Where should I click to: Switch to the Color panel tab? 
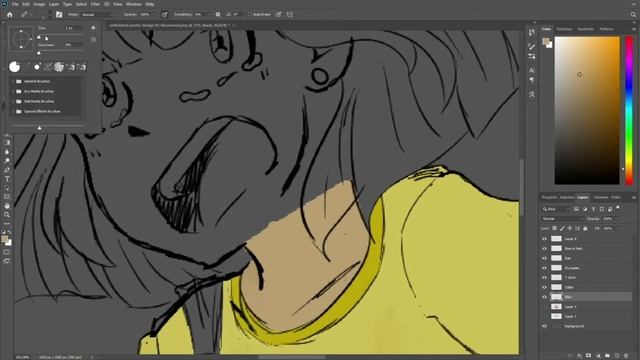click(546, 29)
